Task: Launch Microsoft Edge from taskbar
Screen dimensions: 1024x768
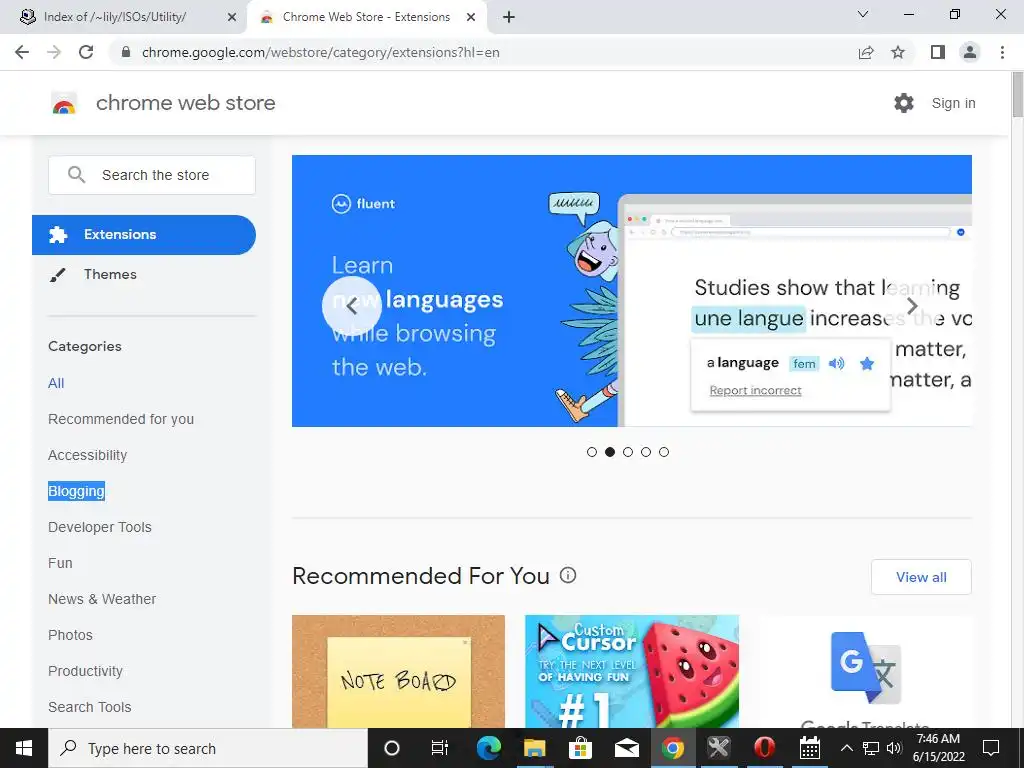Action: (x=488, y=748)
